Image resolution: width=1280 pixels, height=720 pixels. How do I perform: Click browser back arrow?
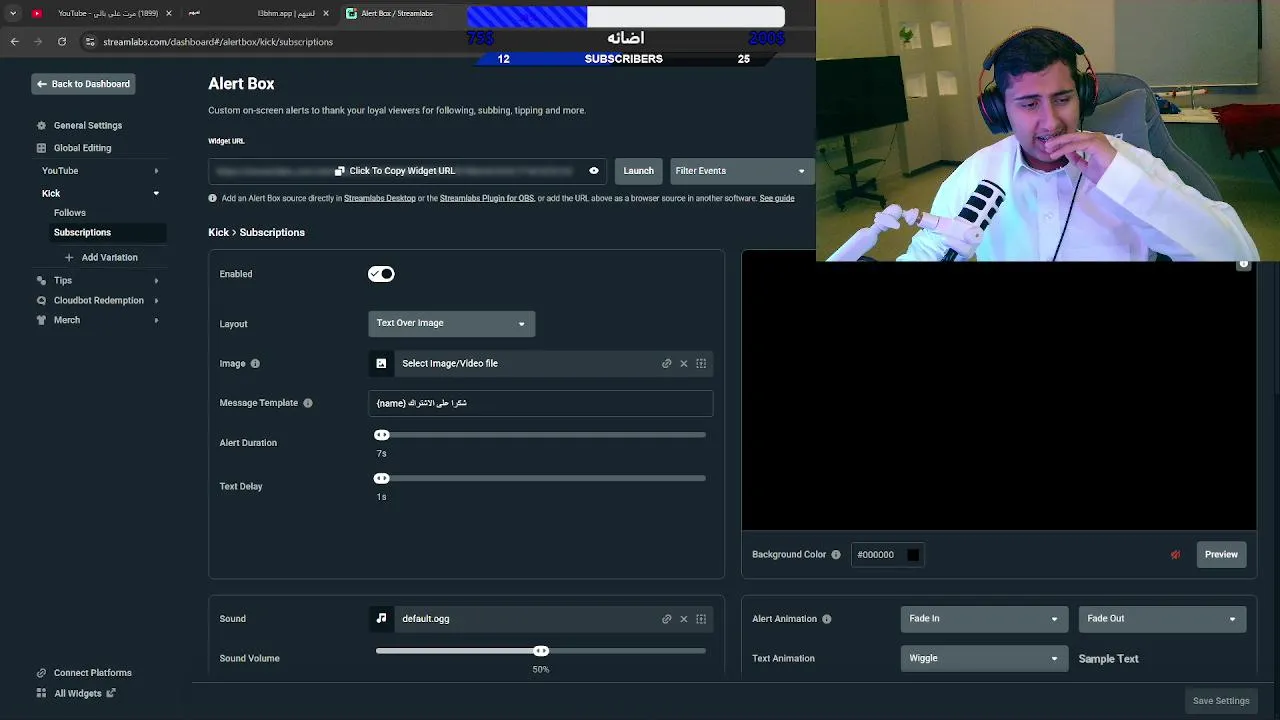14,42
